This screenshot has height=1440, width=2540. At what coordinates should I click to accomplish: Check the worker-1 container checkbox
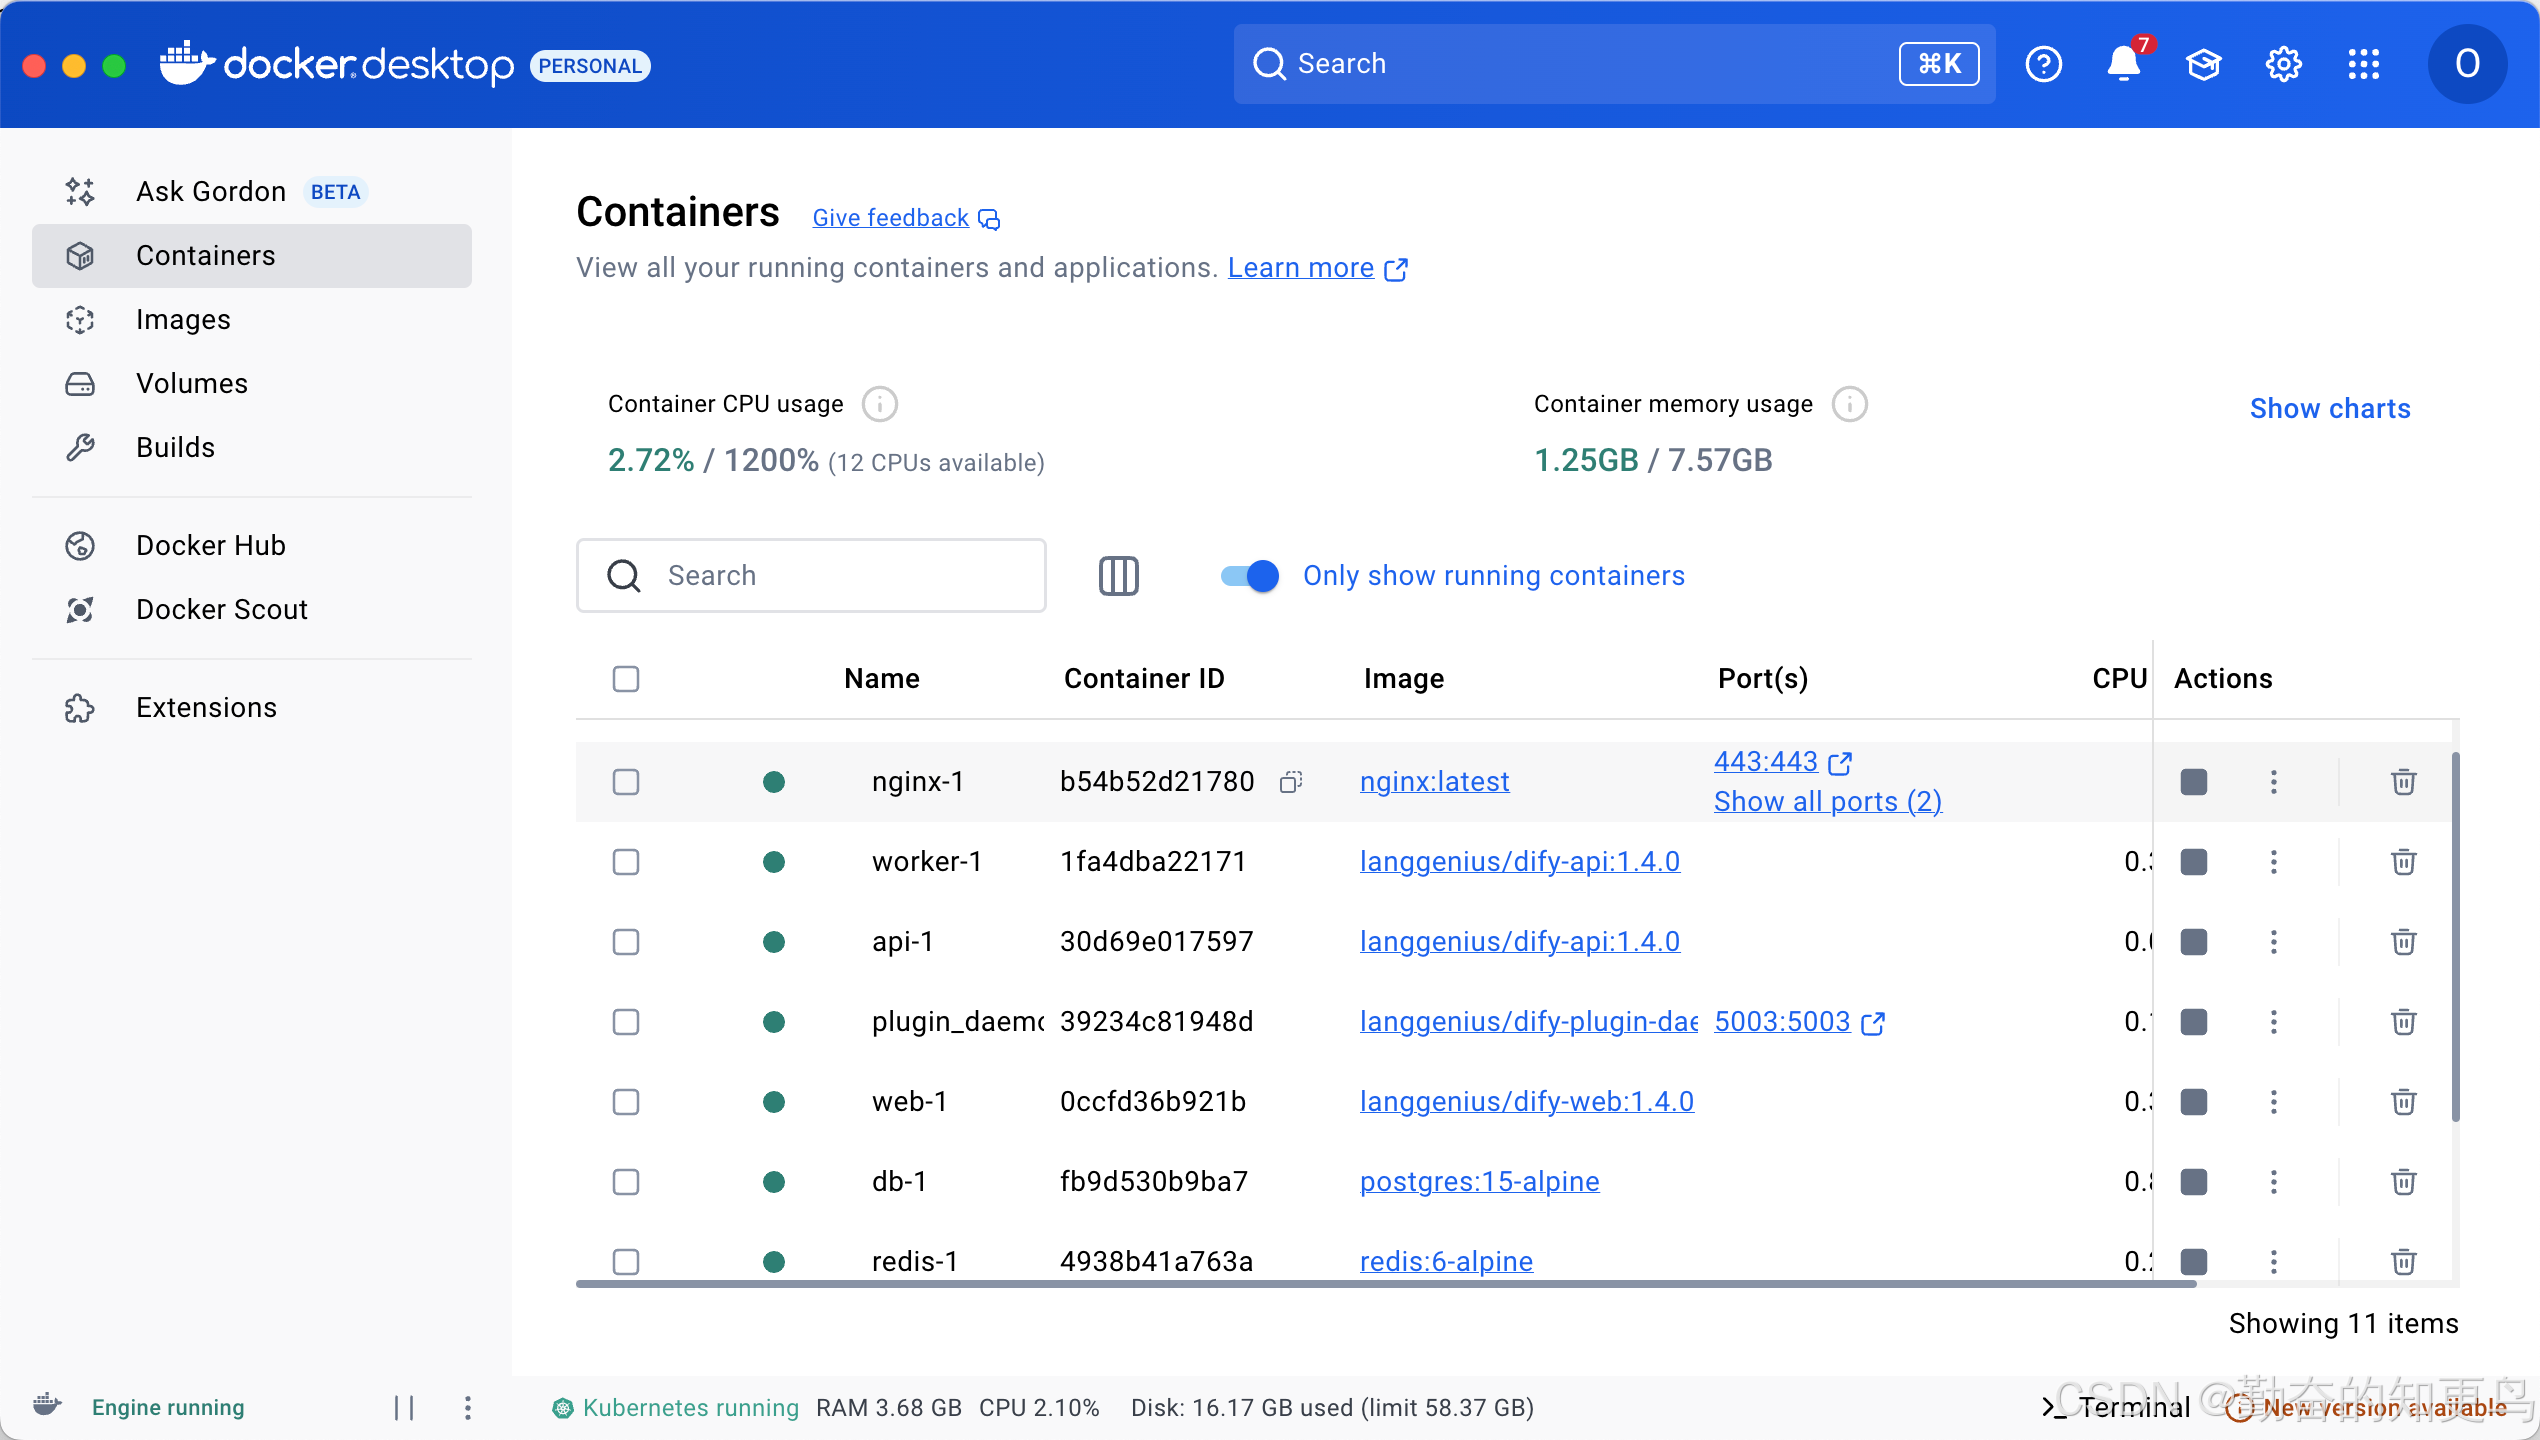626,862
